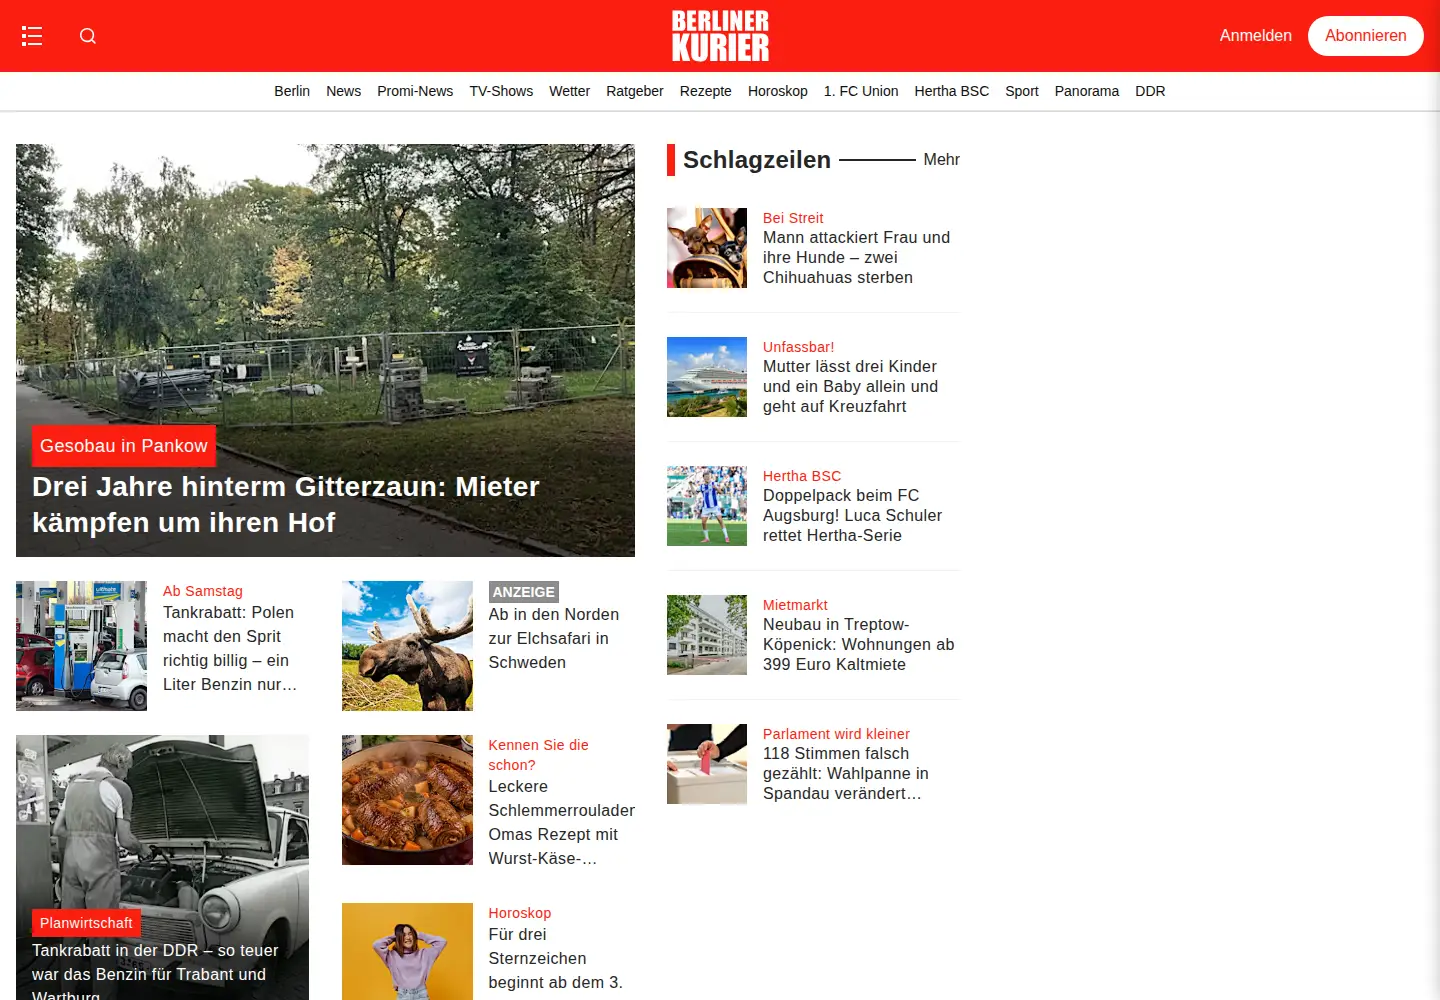Click the Neubau building thumbnail

click(x=707, y=635)
